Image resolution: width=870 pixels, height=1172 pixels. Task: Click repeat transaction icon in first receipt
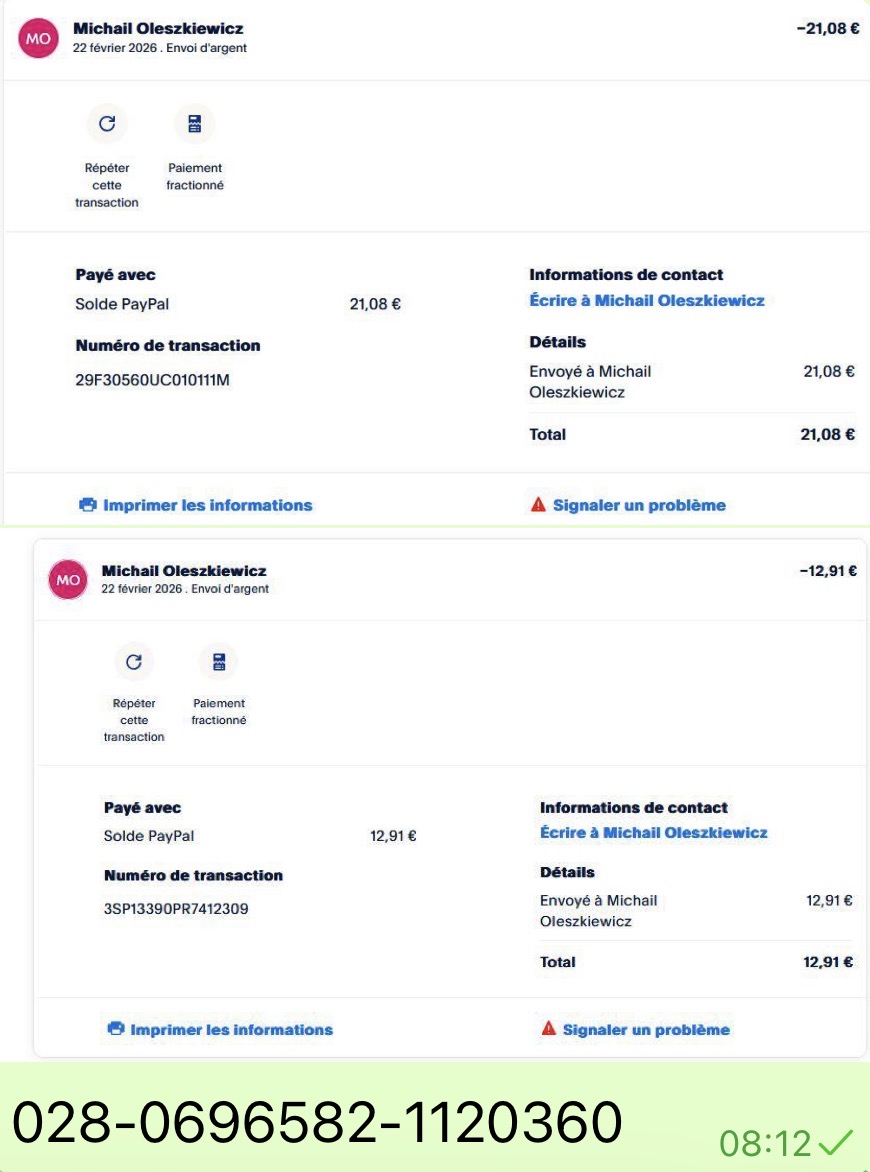[x=107, y=124]
